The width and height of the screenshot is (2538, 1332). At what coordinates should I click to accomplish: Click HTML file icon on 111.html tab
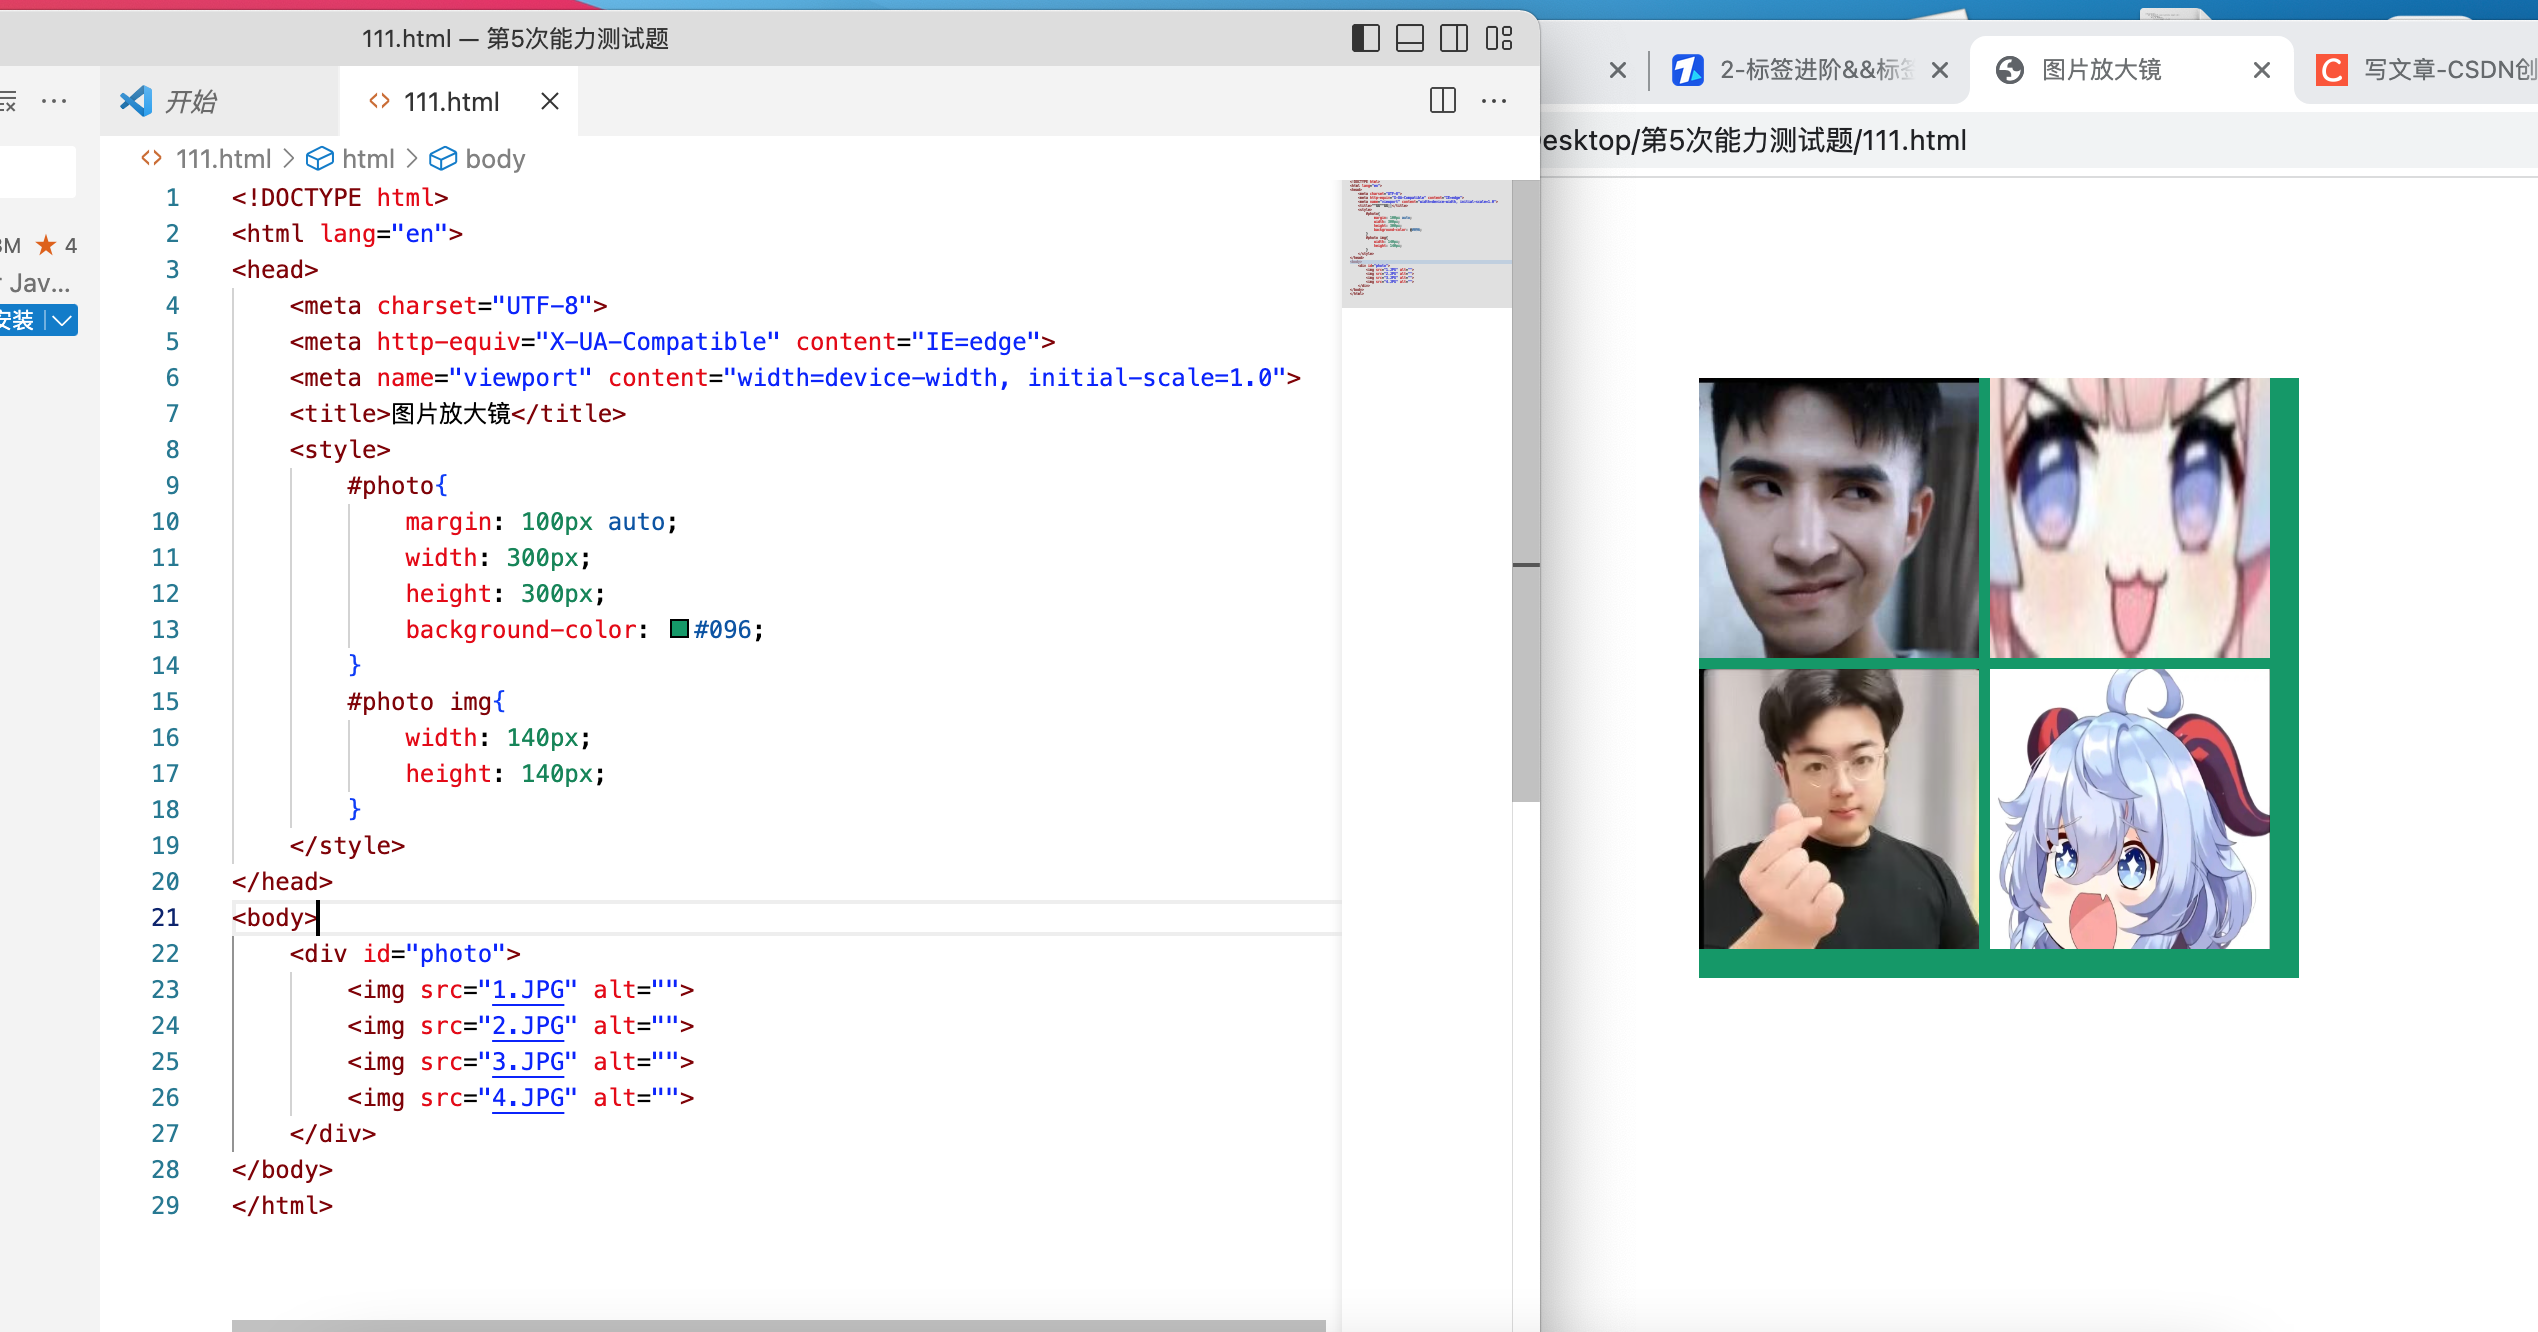pyautogui.click(x=379, y=101)
